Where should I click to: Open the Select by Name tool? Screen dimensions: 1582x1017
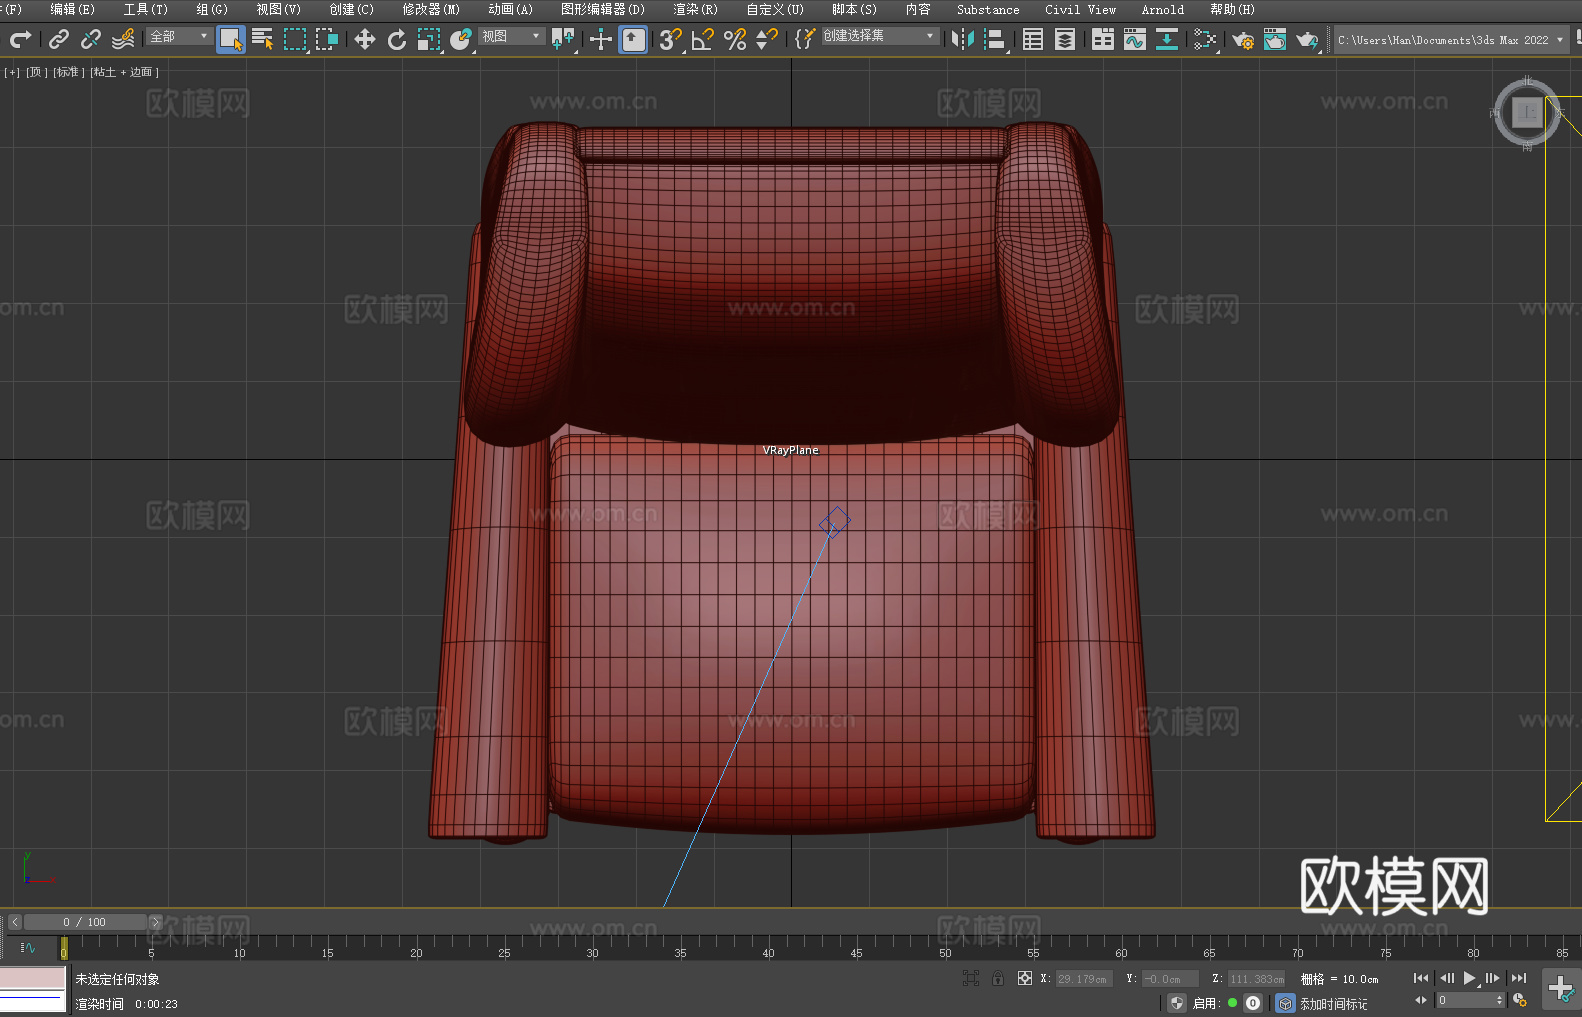(x=263, y=39)
